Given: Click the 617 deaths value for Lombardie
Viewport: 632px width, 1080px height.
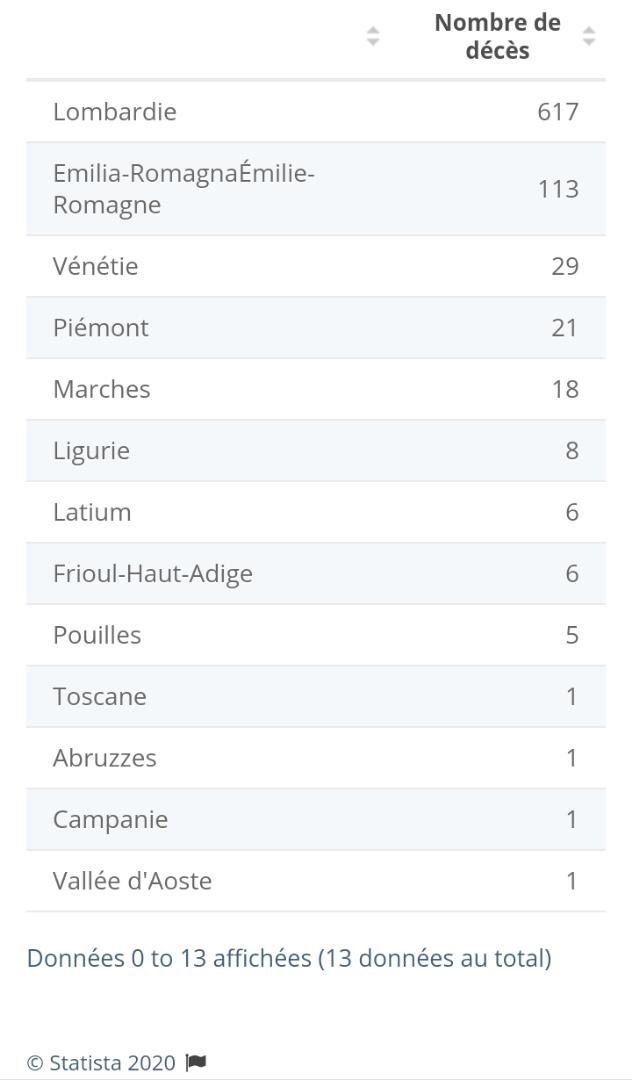Looking at the screenshot, I should 557,111.
